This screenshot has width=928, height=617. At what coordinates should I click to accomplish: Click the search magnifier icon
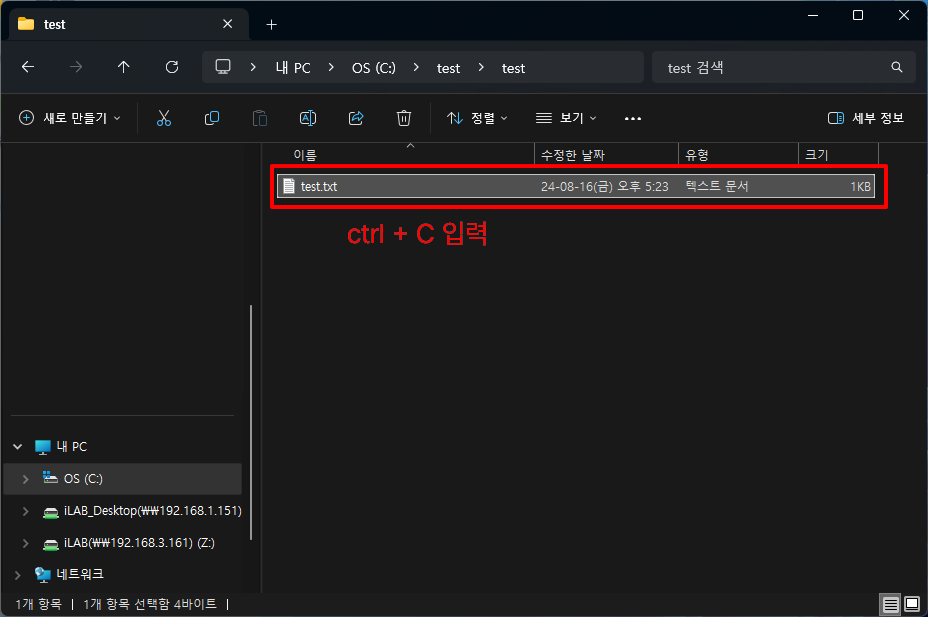tap(897, 67)
